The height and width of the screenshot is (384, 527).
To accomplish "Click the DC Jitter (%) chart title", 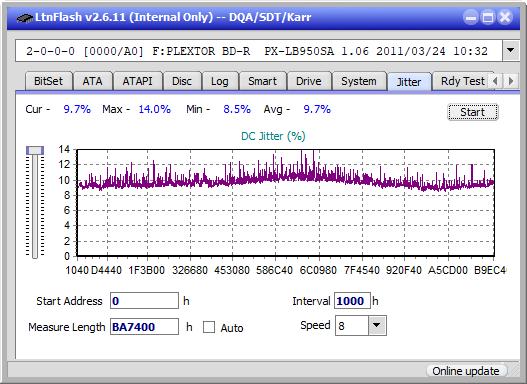I will [x=273, y=136].
